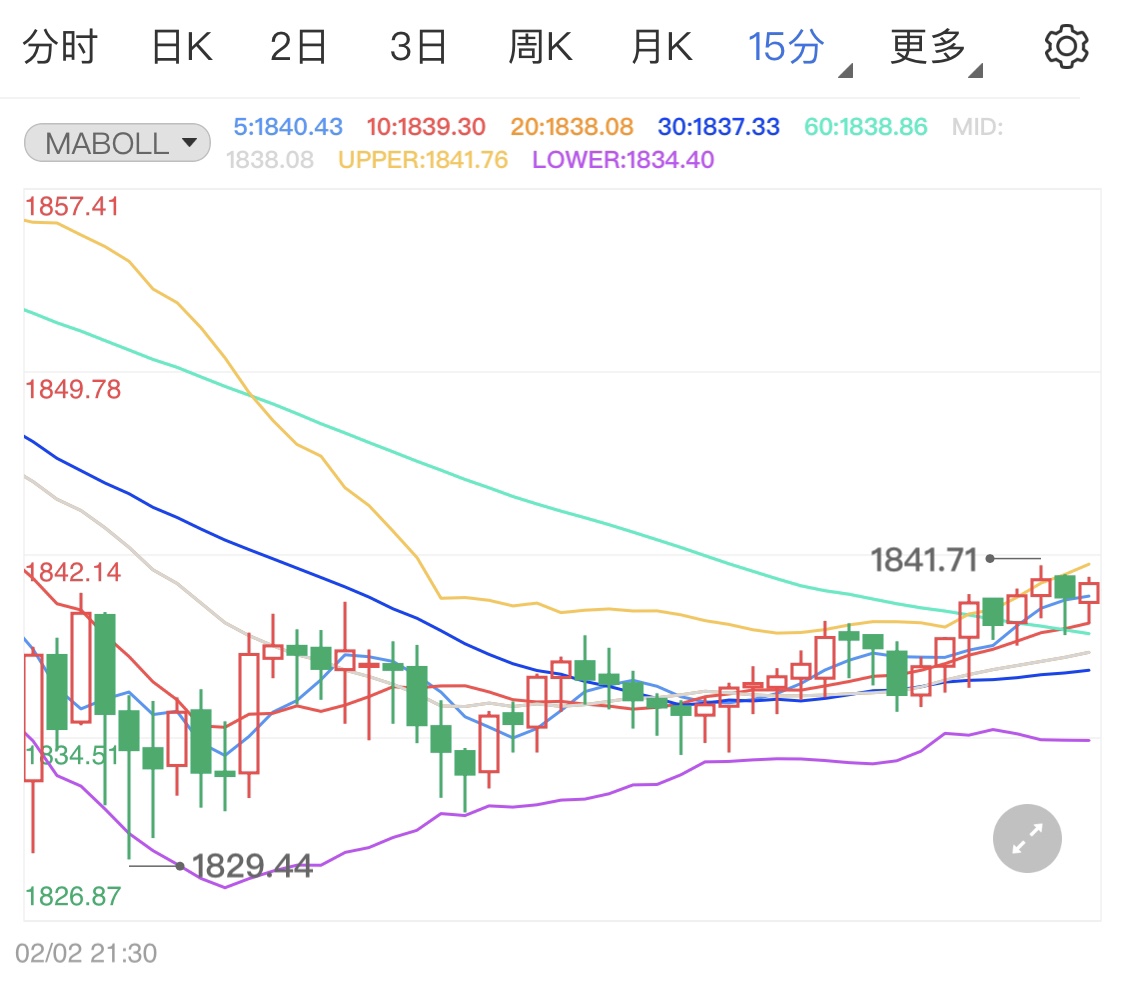Select the 周K weekly chart tab
The height and width of the screenshot is (987, 1125).
point(540,47)
